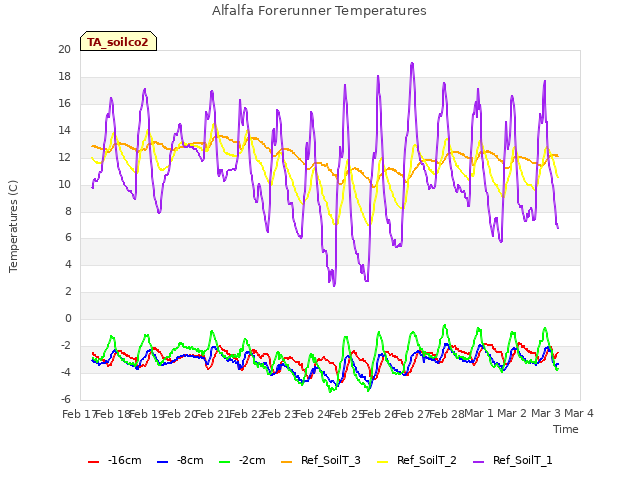Toggle the Ref_SoilT_2 legend entry
The width and height of the screenshot is (640, 480).
click(x=417, y=460)
